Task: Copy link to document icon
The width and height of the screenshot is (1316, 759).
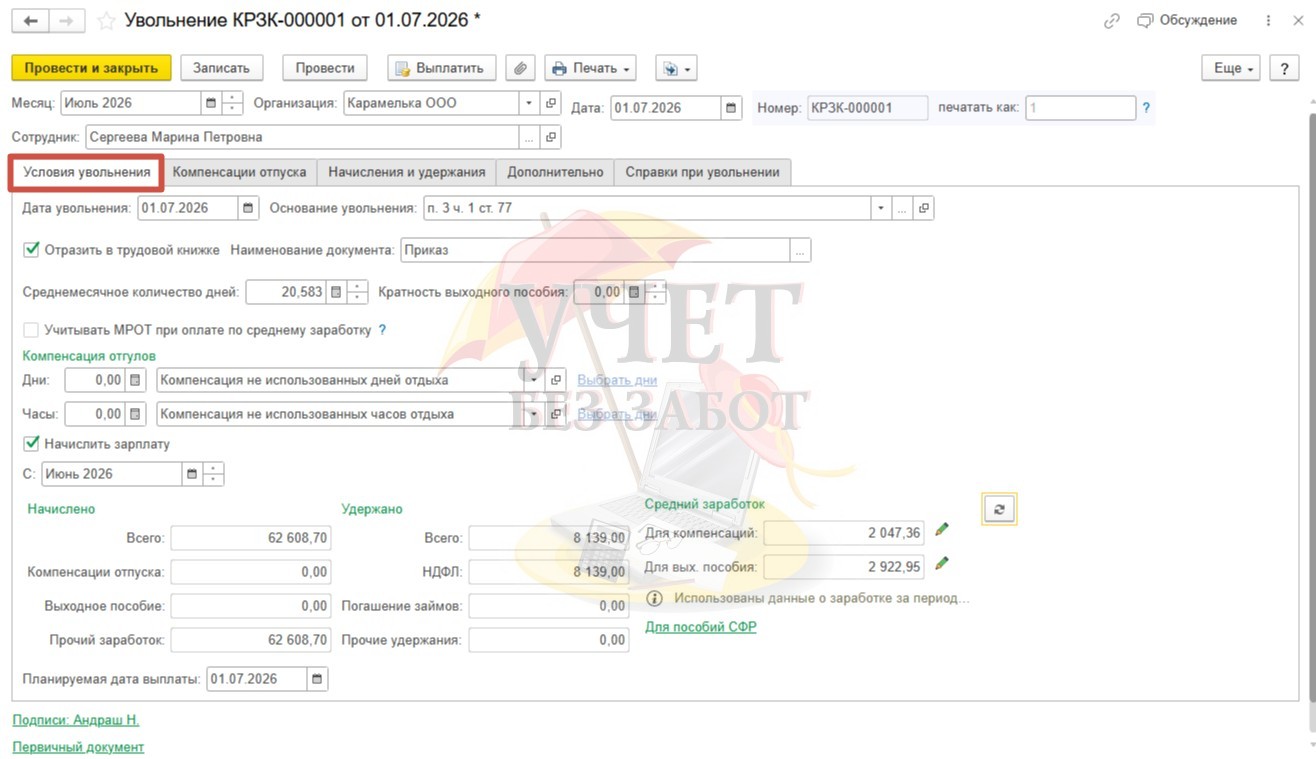Action: [x=1112, y=21]
